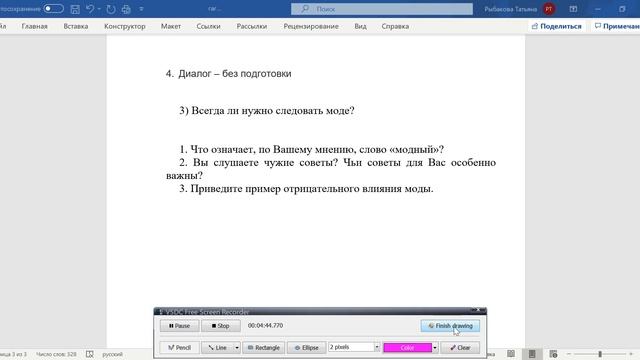Open the Вставка ribbon tab

pyautogui.click(x=76, y=26)
